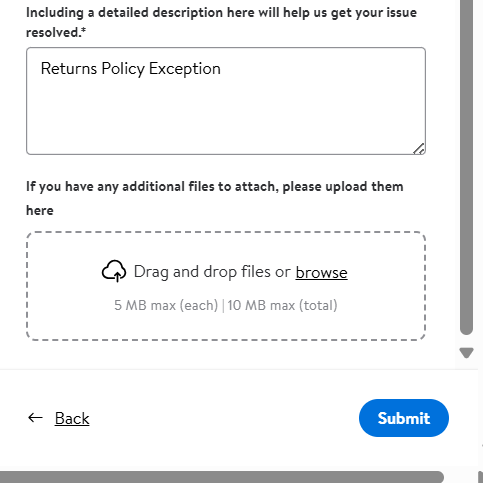This screenshot has width=483, height=483.
Task: Go back using the Back link
Action: pyautogui.click(x=72, y=418)
